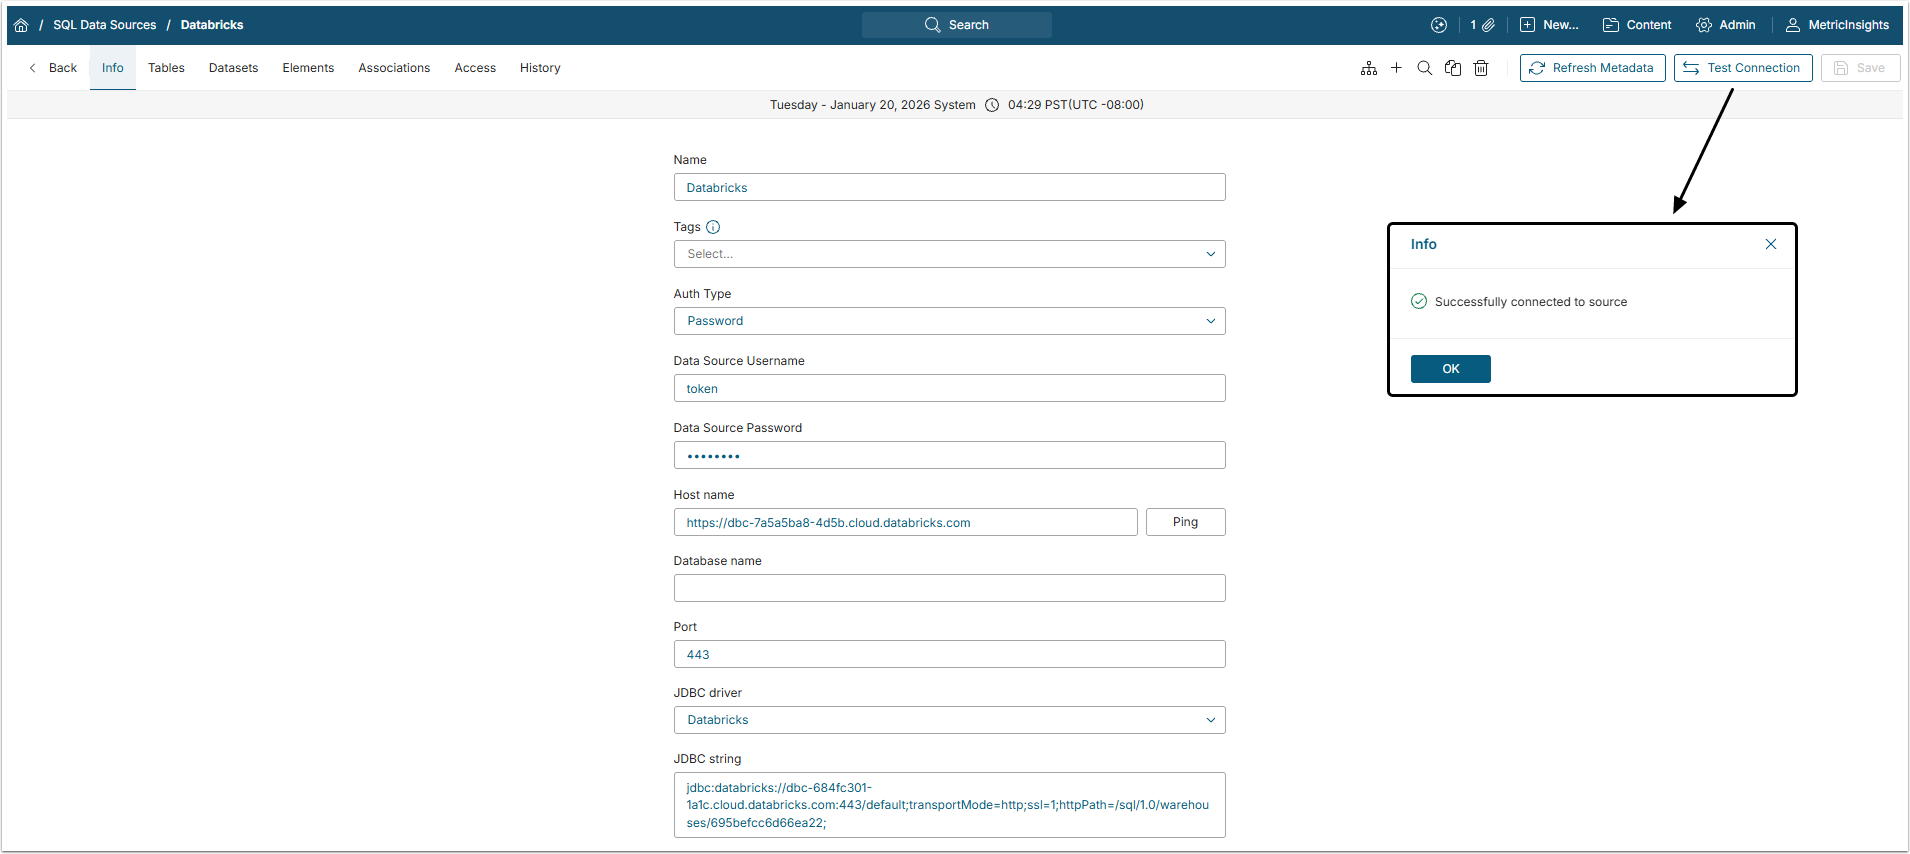This screenshot has height=854, width=1910.
Task: Click the Tags info tooltip icon
Action: click(x=713, y=227)
